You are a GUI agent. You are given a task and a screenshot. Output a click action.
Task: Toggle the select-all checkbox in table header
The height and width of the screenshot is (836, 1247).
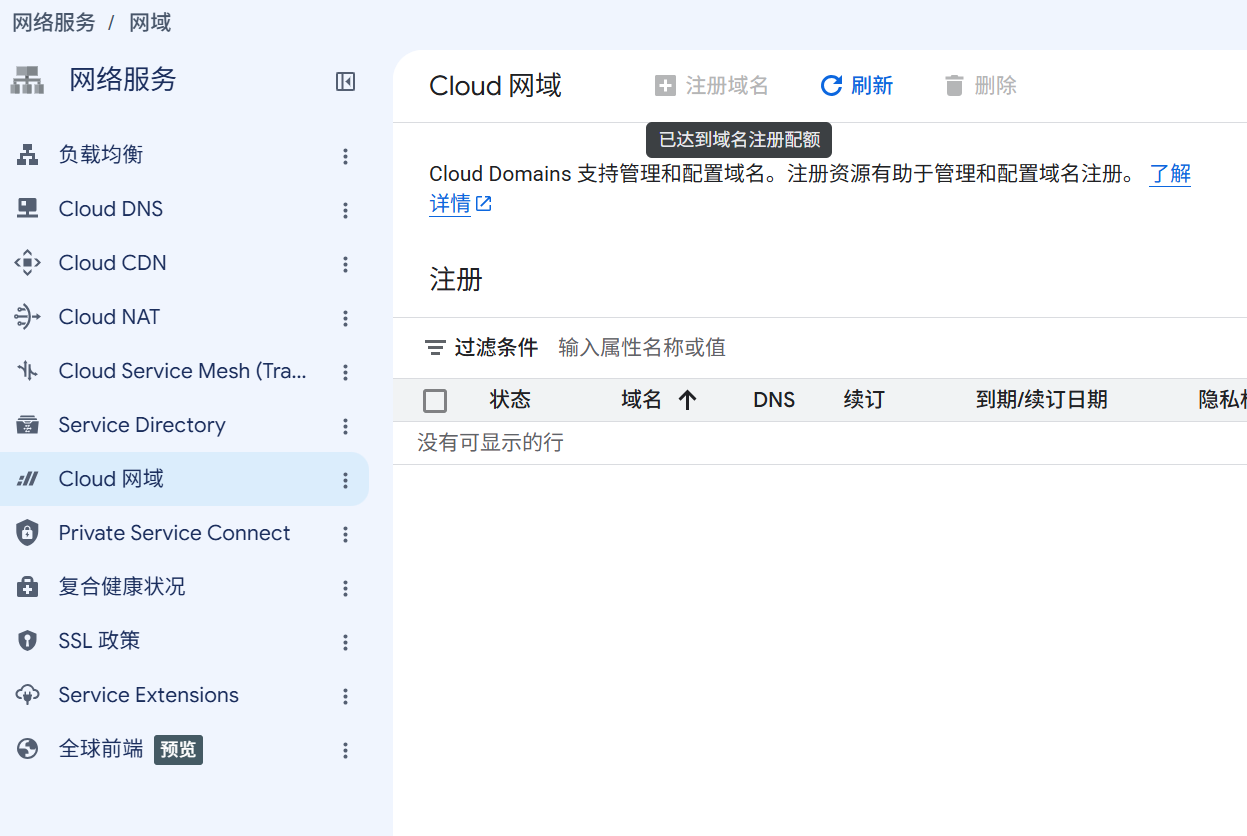coord(435,401)
